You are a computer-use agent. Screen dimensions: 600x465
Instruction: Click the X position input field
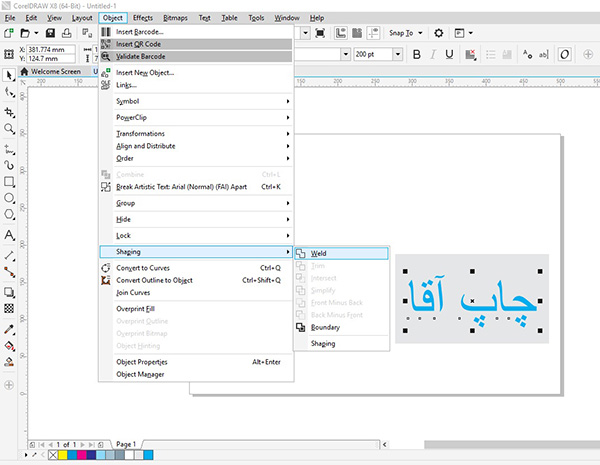[51, 50]
